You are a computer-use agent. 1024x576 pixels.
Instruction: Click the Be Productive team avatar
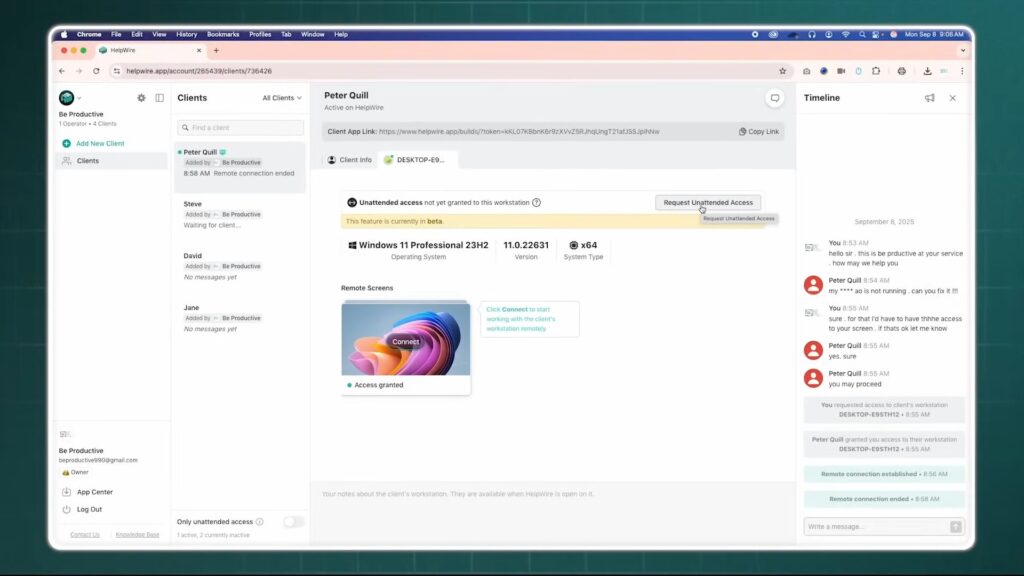[x=67, y=98]
